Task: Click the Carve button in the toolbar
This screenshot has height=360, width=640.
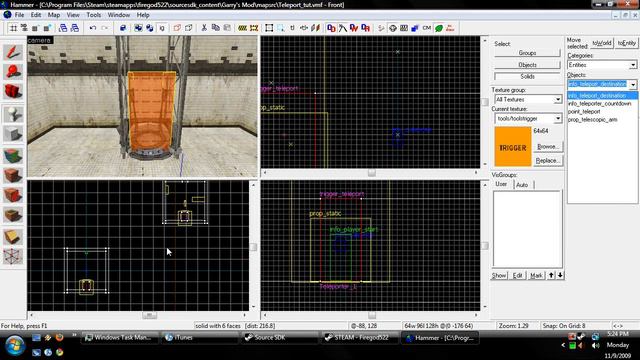Action: (123, 28)
